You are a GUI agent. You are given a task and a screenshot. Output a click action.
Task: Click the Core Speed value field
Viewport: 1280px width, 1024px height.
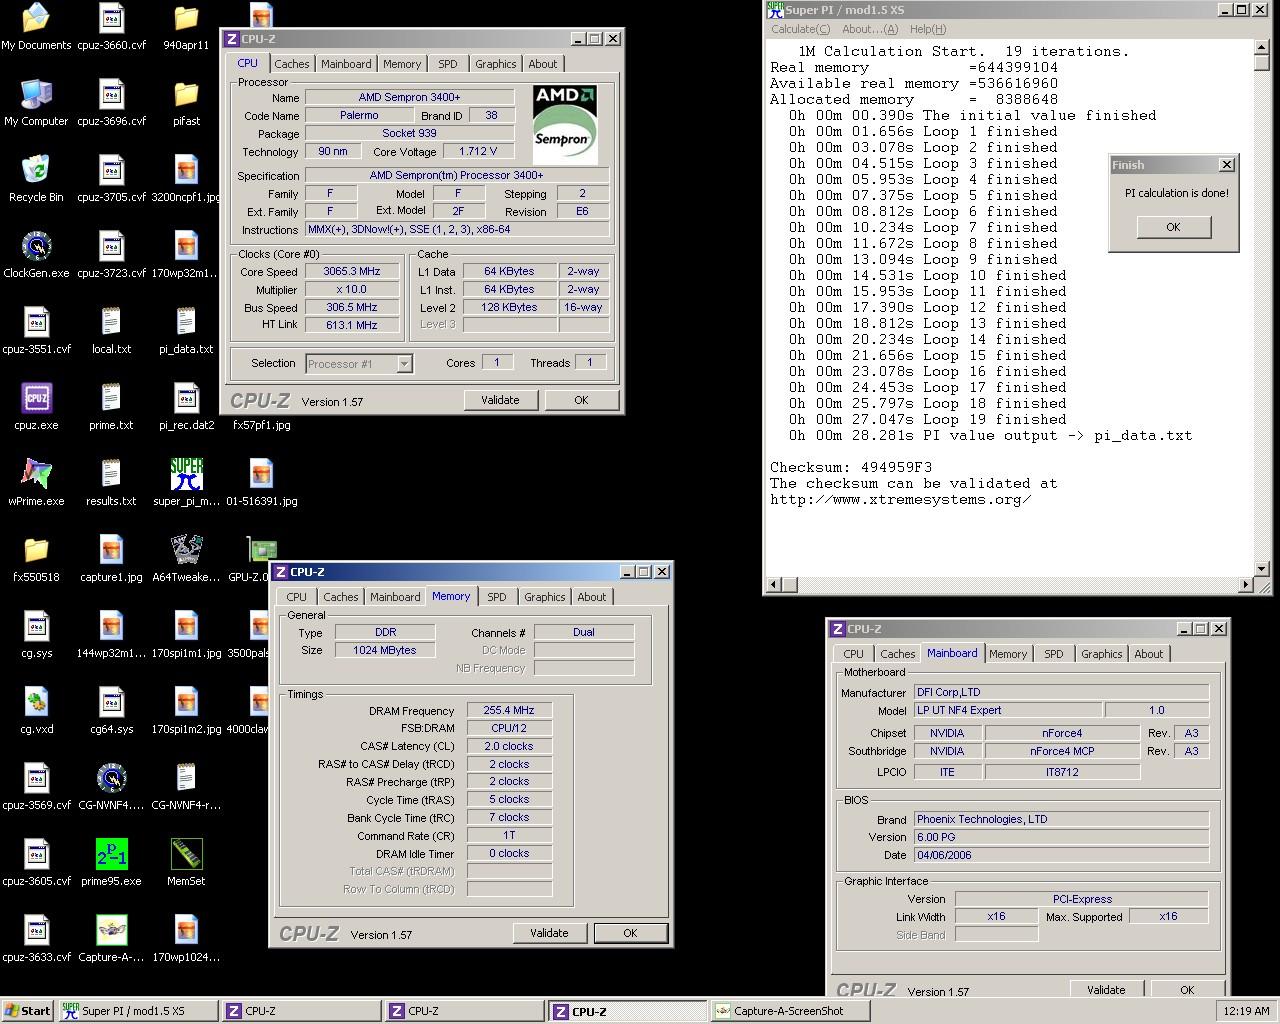(352, 272)
